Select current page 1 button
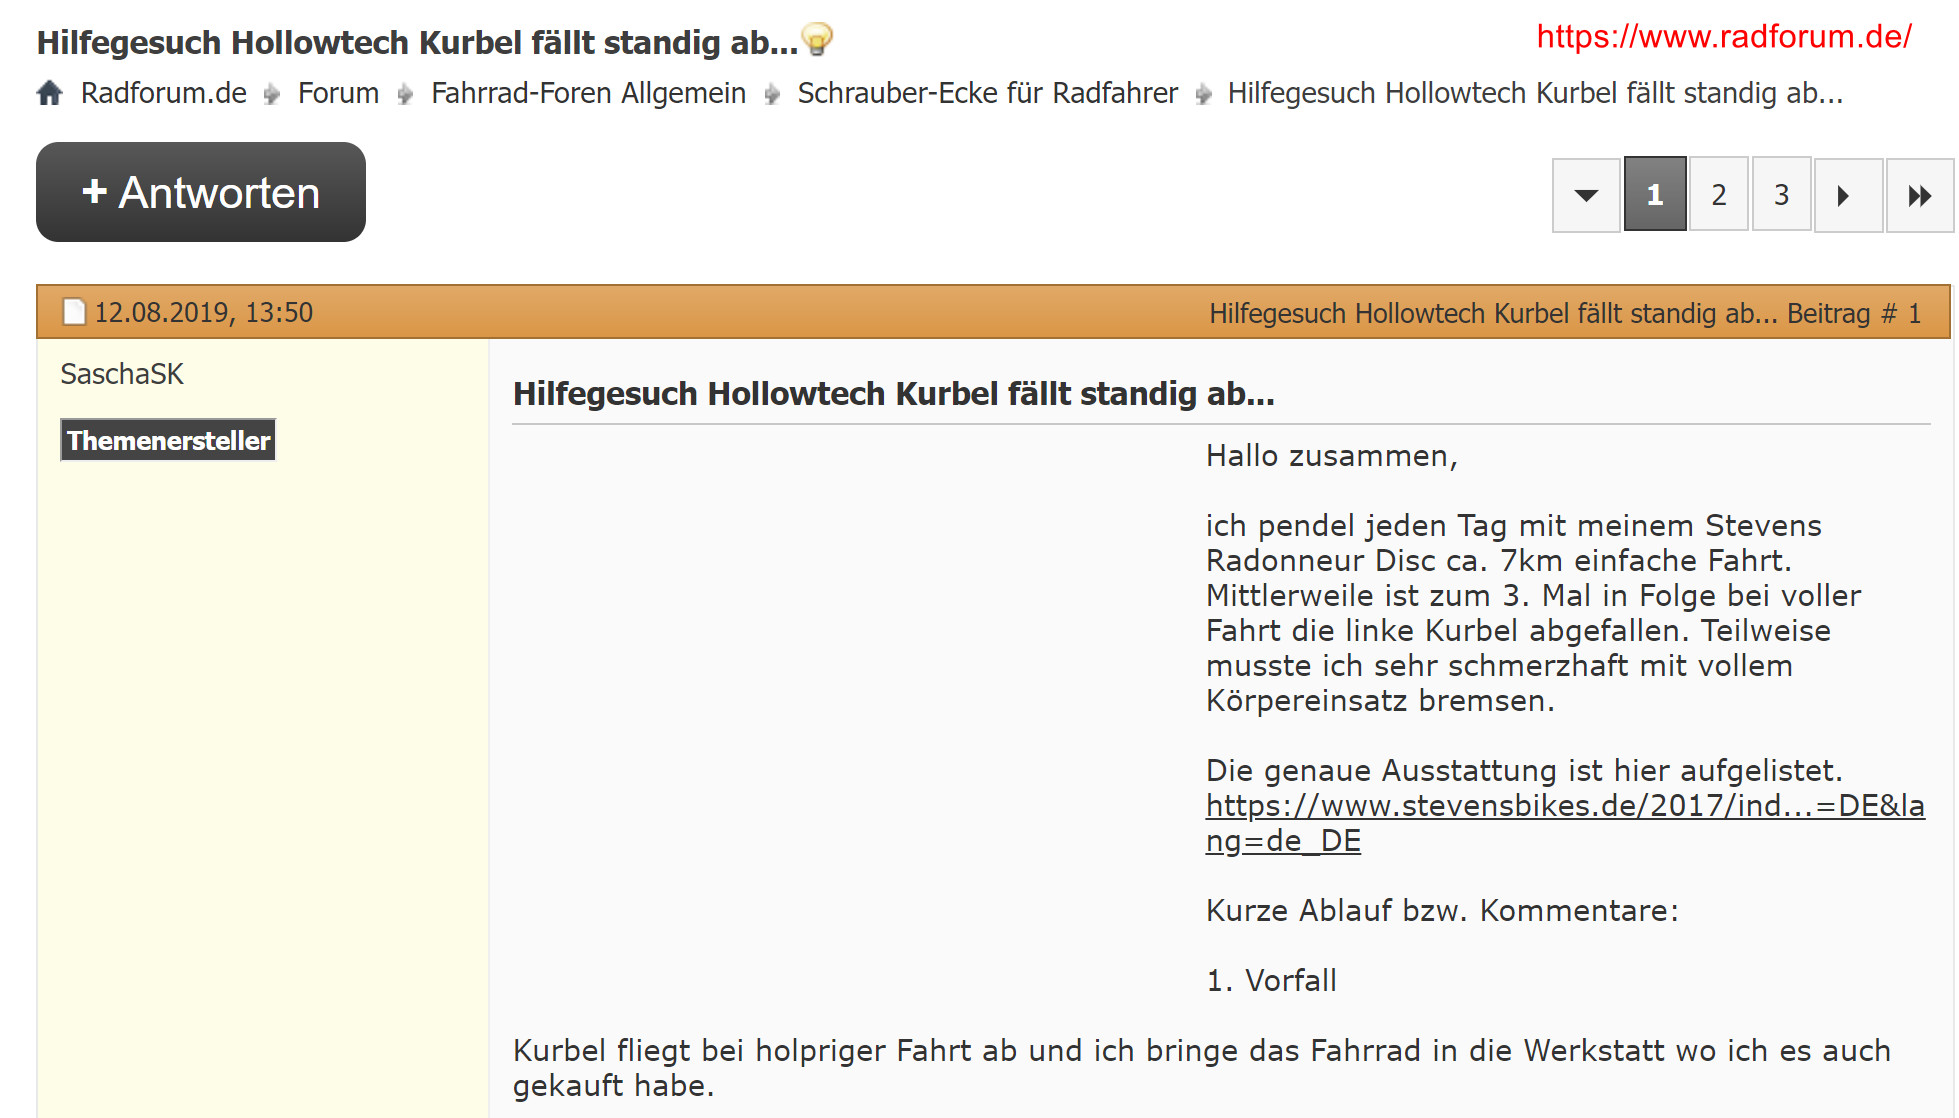 pyautogui.click(x=1654, y=195)
